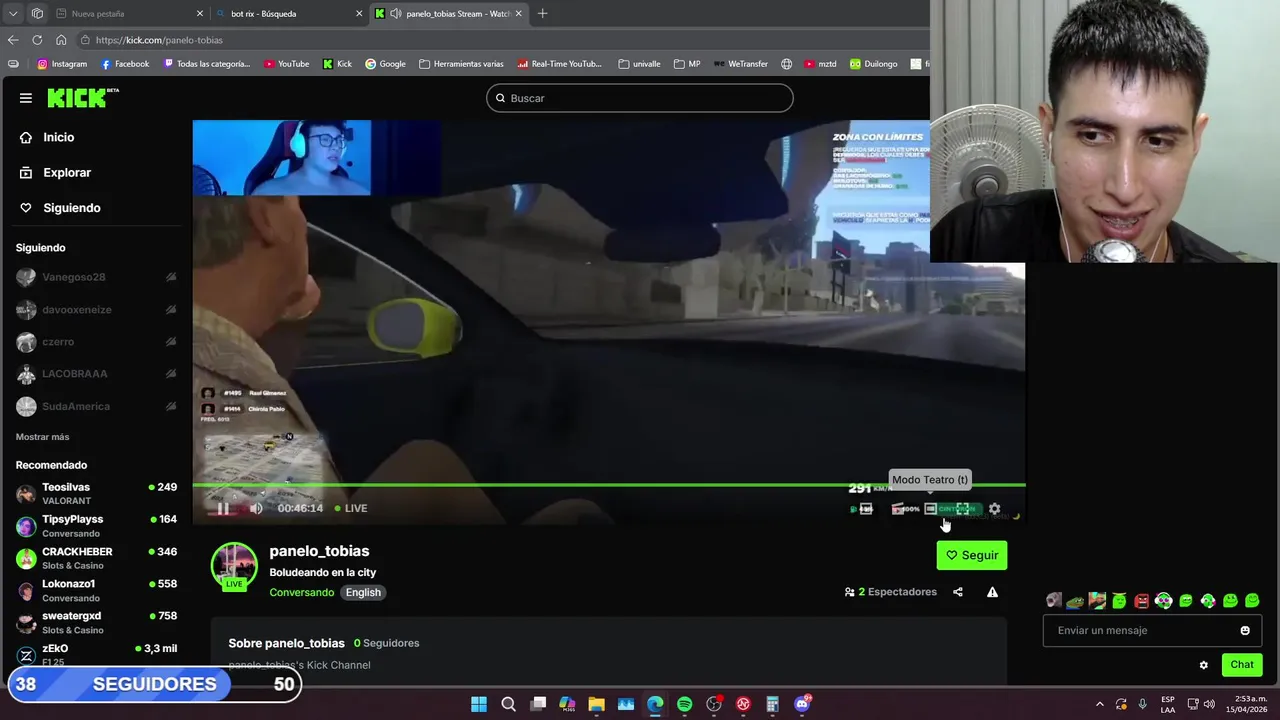Screen dimensions: 1280x720
Task: Reload the page
Action: (x=37, y=40)
